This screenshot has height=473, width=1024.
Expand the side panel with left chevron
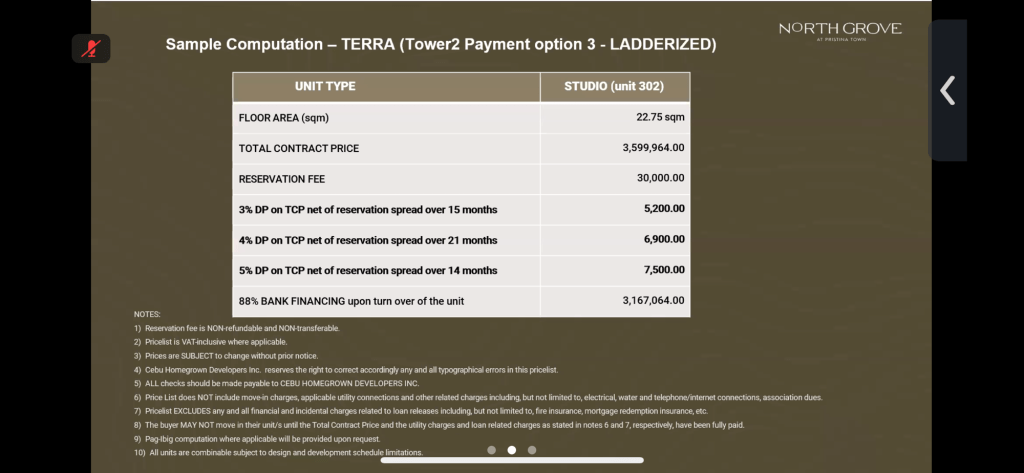(x=948, y=91)
